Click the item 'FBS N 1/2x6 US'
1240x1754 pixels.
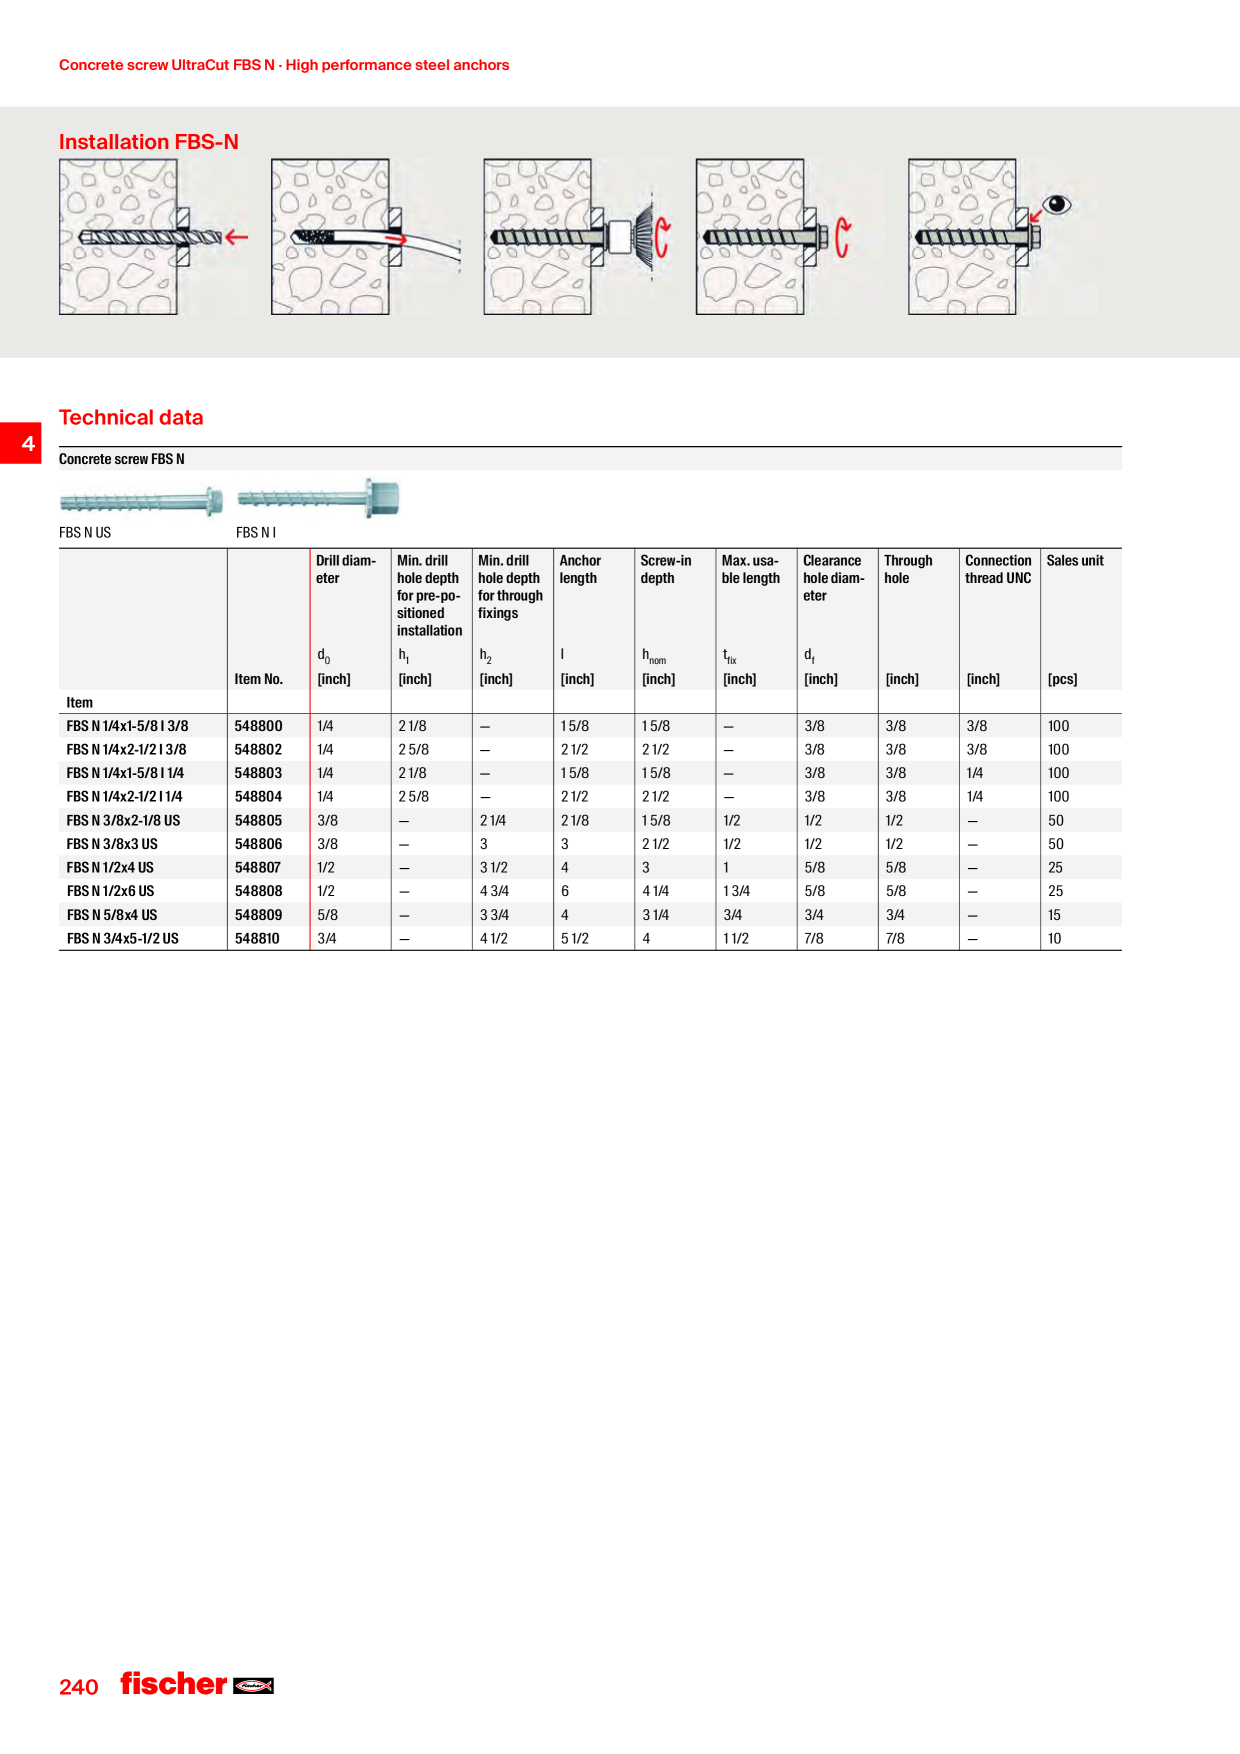(x=110, y=891)
